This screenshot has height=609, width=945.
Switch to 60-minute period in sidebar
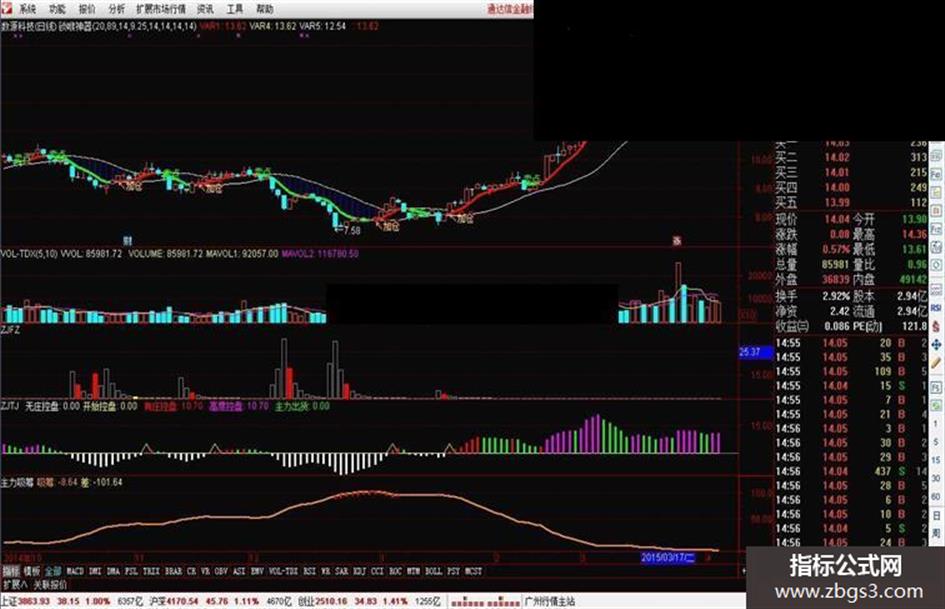point(937,497)
